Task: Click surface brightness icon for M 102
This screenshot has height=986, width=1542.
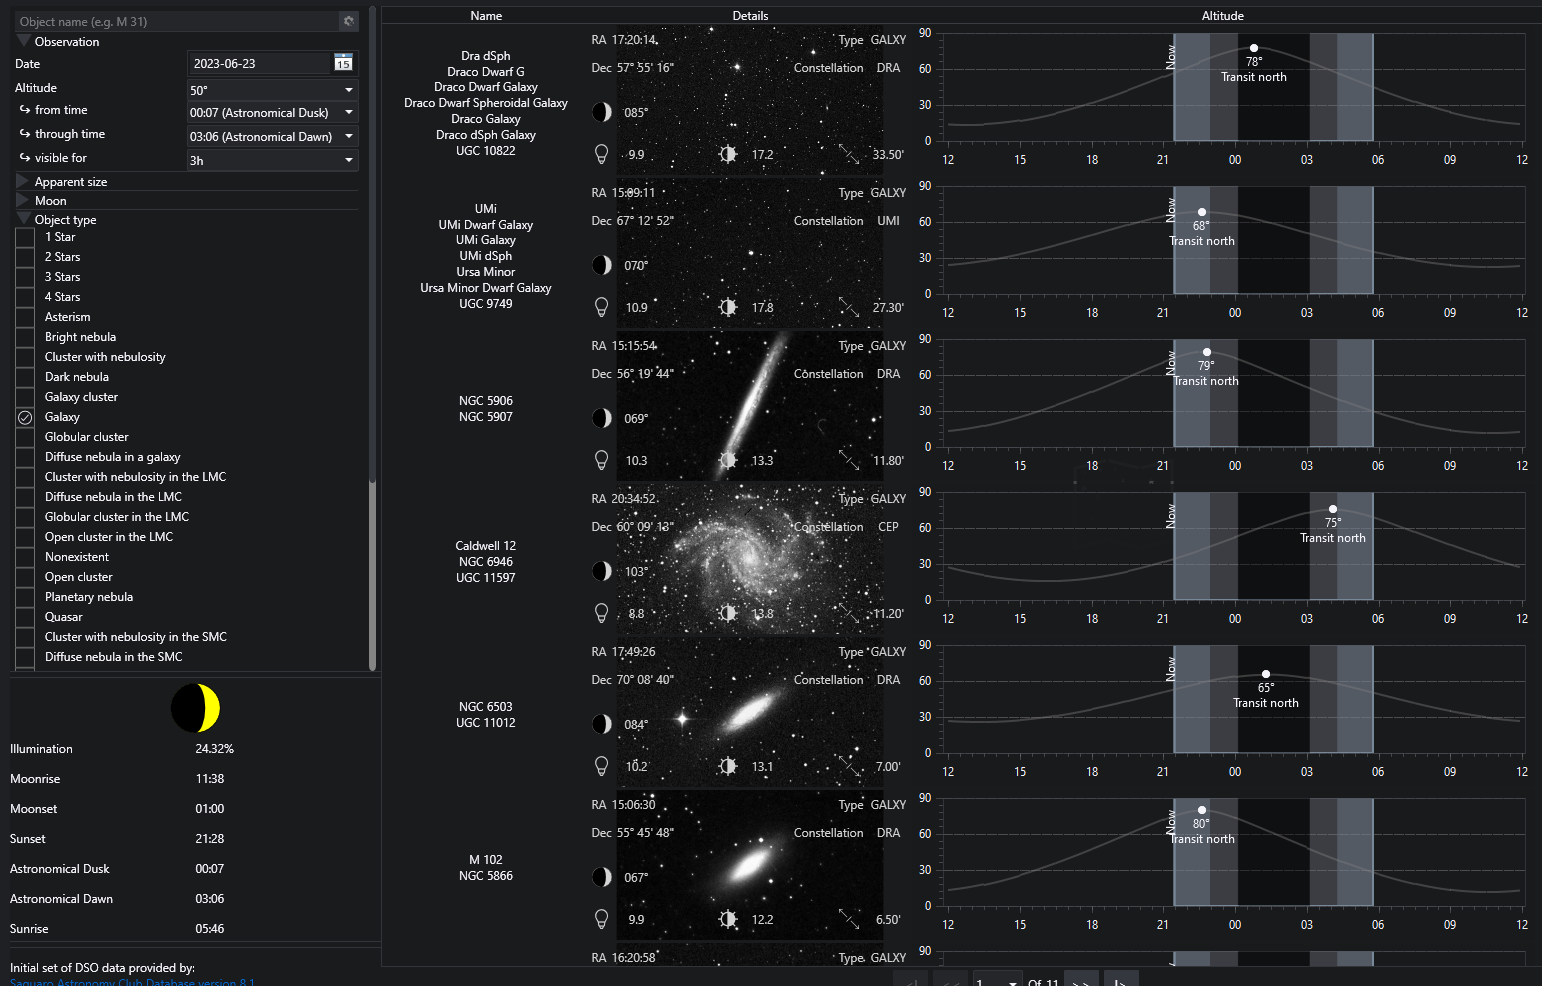Action: pyautogui.click(x=728, y=919)
